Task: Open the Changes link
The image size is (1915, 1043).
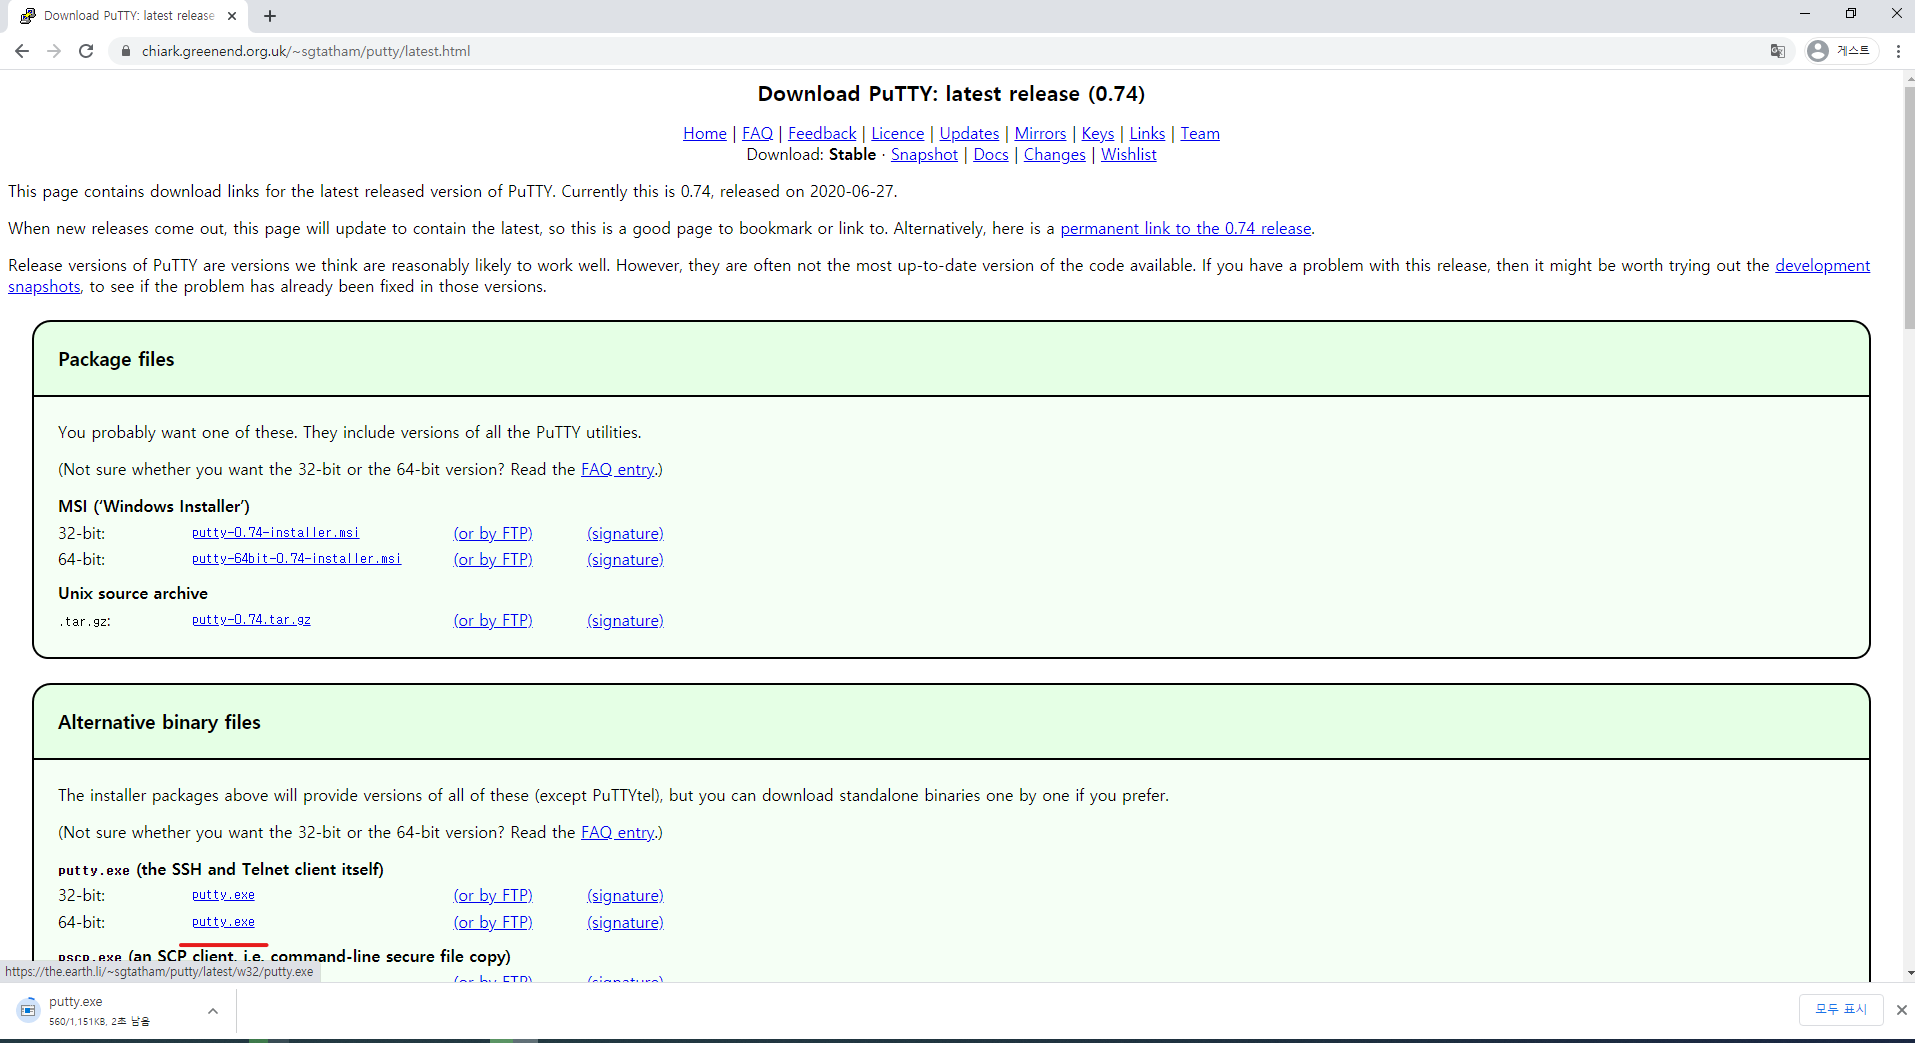Action: pyautogui.click(x=1055, y=154)
